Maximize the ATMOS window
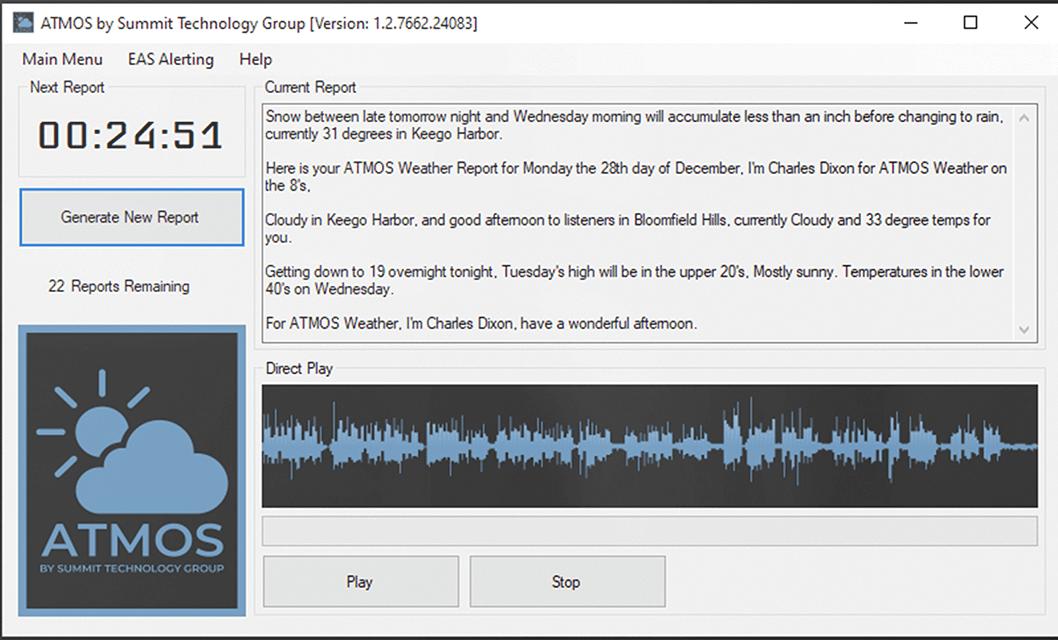Viewport: 1058px width, 640px height. 970,23
